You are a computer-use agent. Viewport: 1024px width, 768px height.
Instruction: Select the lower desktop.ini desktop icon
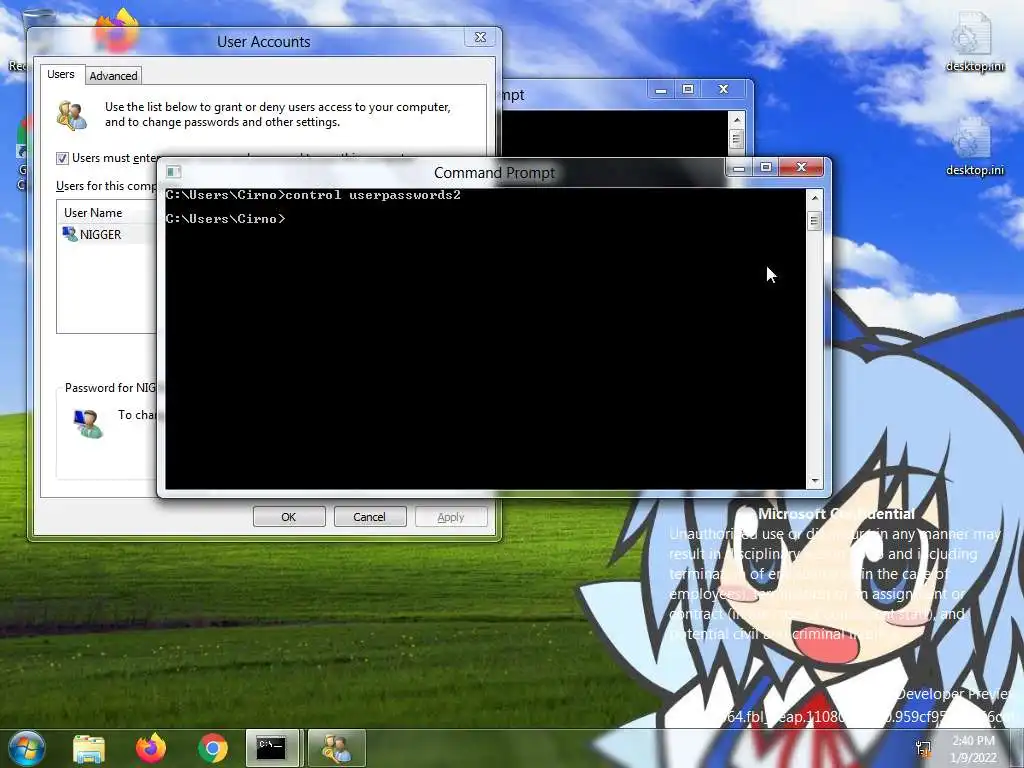click(974, 147)
